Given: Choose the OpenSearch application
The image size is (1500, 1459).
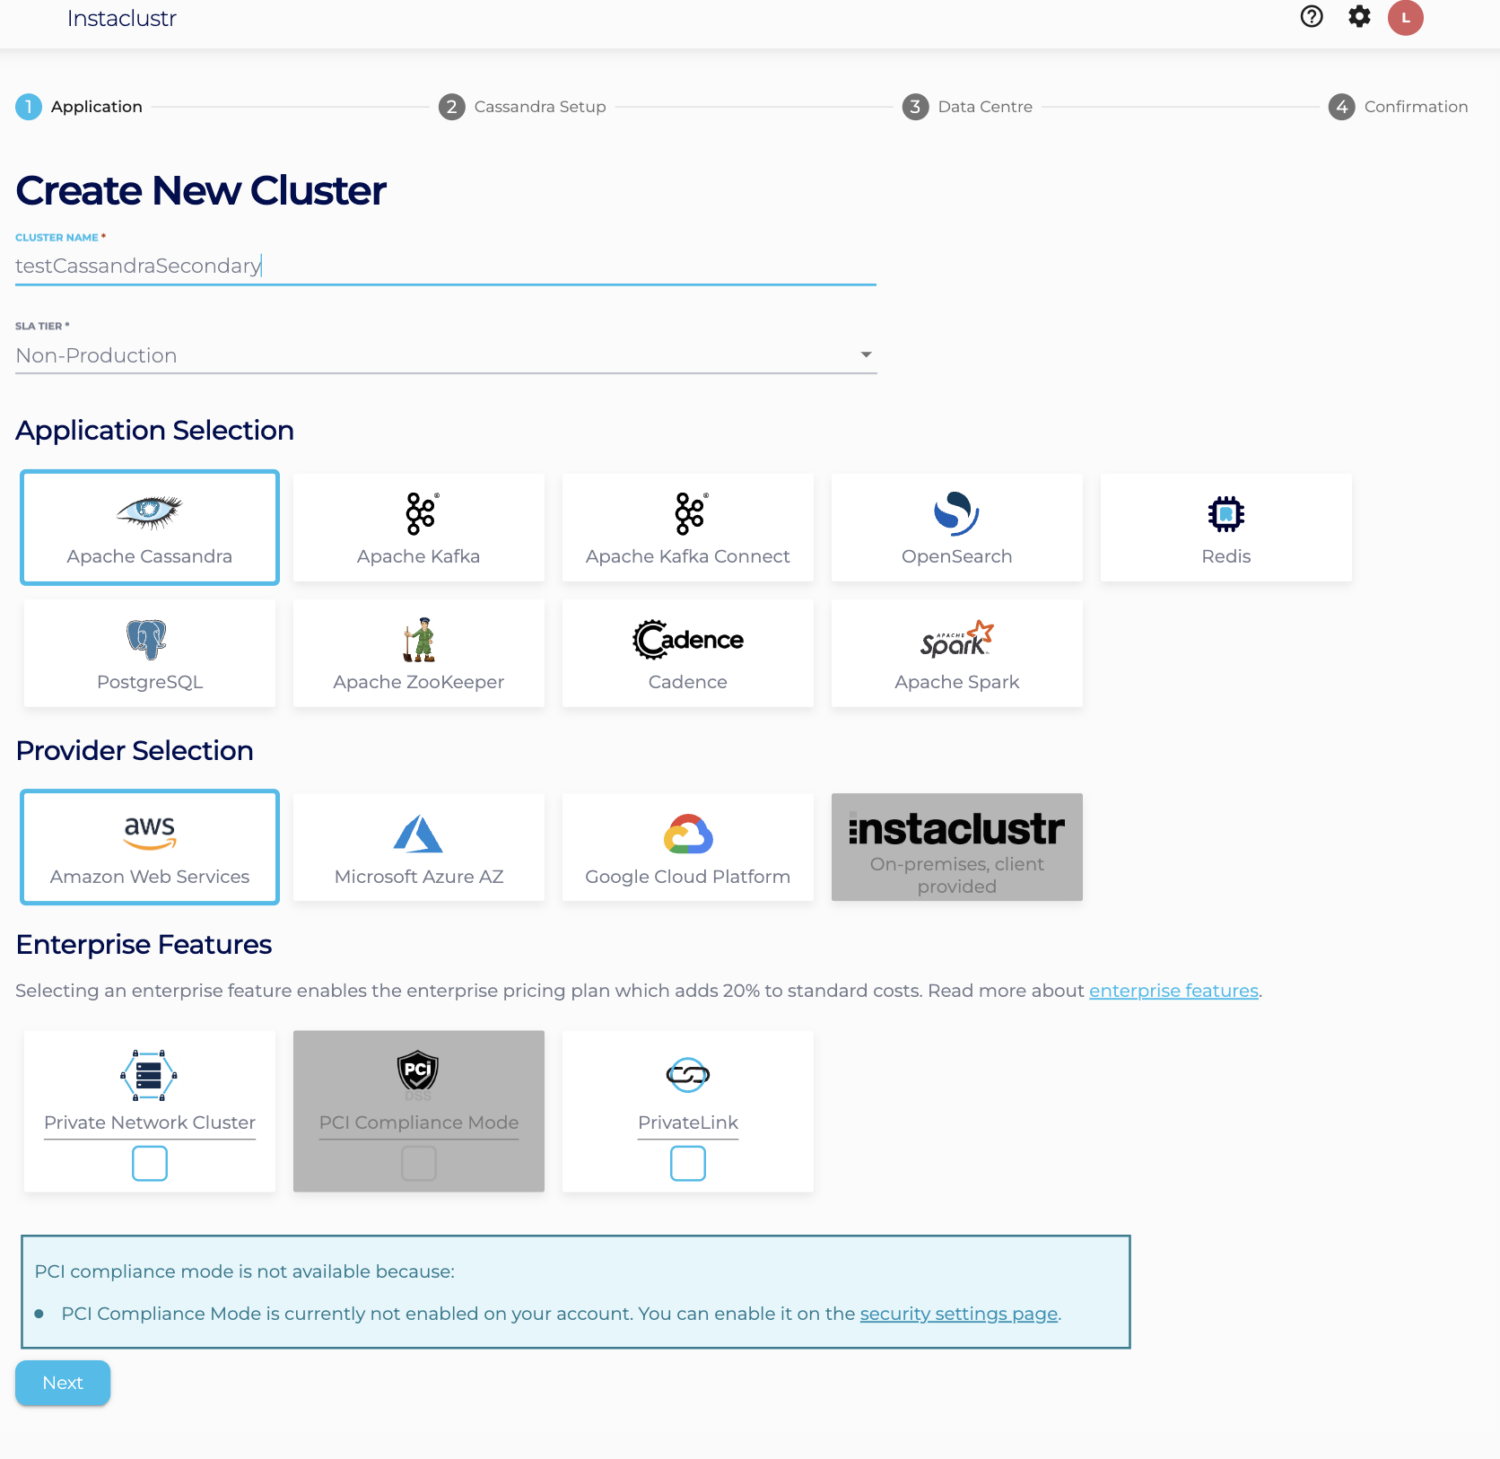Looking at the screenshot, I should [956, 527].
